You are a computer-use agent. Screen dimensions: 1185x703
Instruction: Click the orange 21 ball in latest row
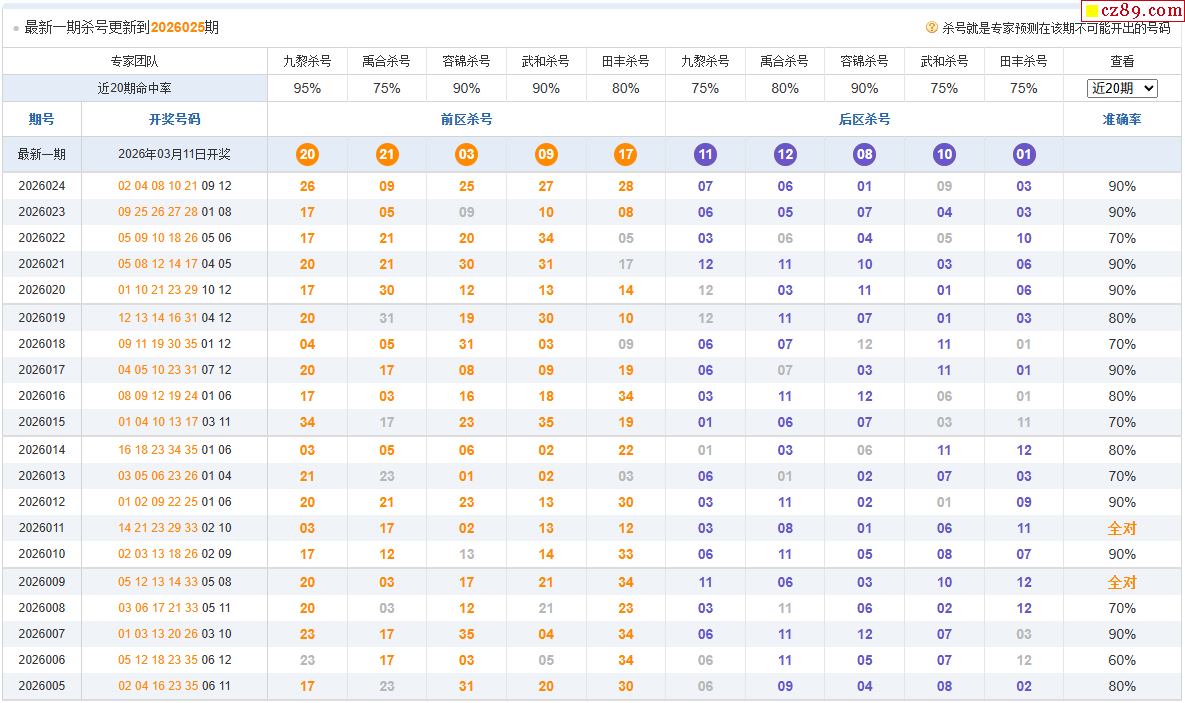coord(387,155)
